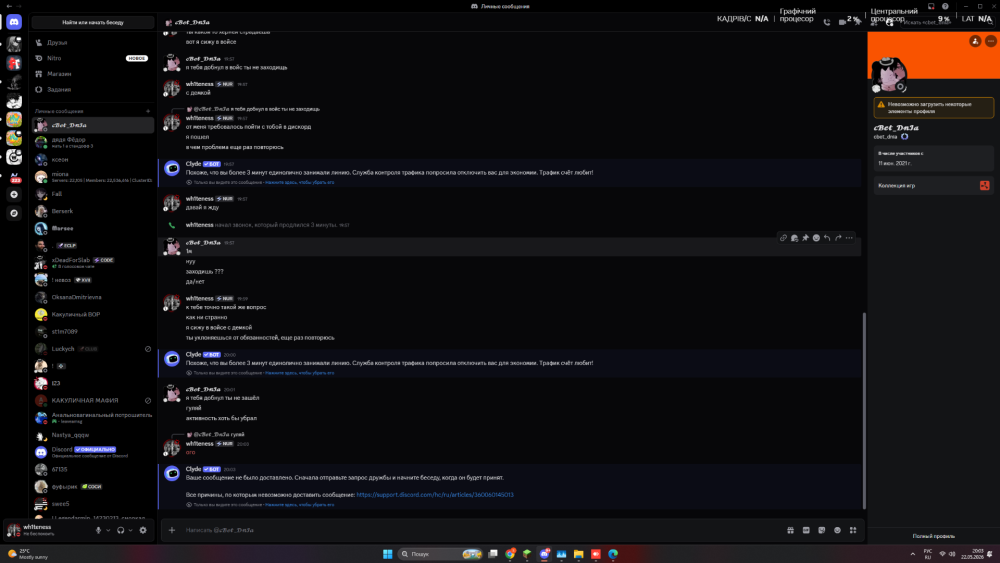Click the chat message scrollbar
Screen dimensions: 1000x563
(x=864, y=411)
